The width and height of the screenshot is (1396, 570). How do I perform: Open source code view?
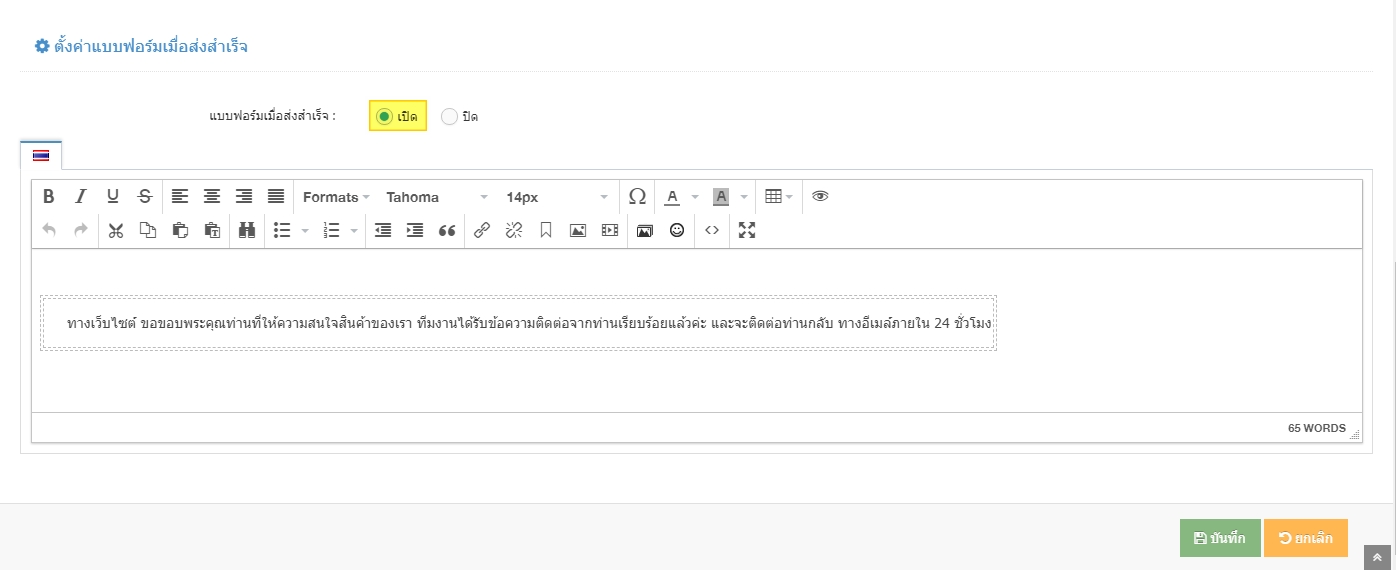(712, 230)
